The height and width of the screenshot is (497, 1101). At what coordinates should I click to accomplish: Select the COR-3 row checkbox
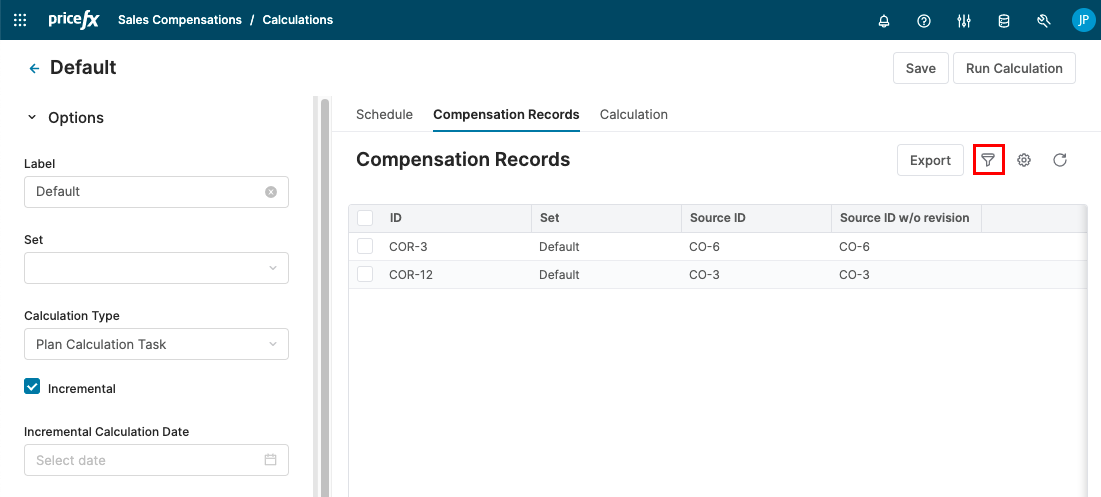coord(365,246)
